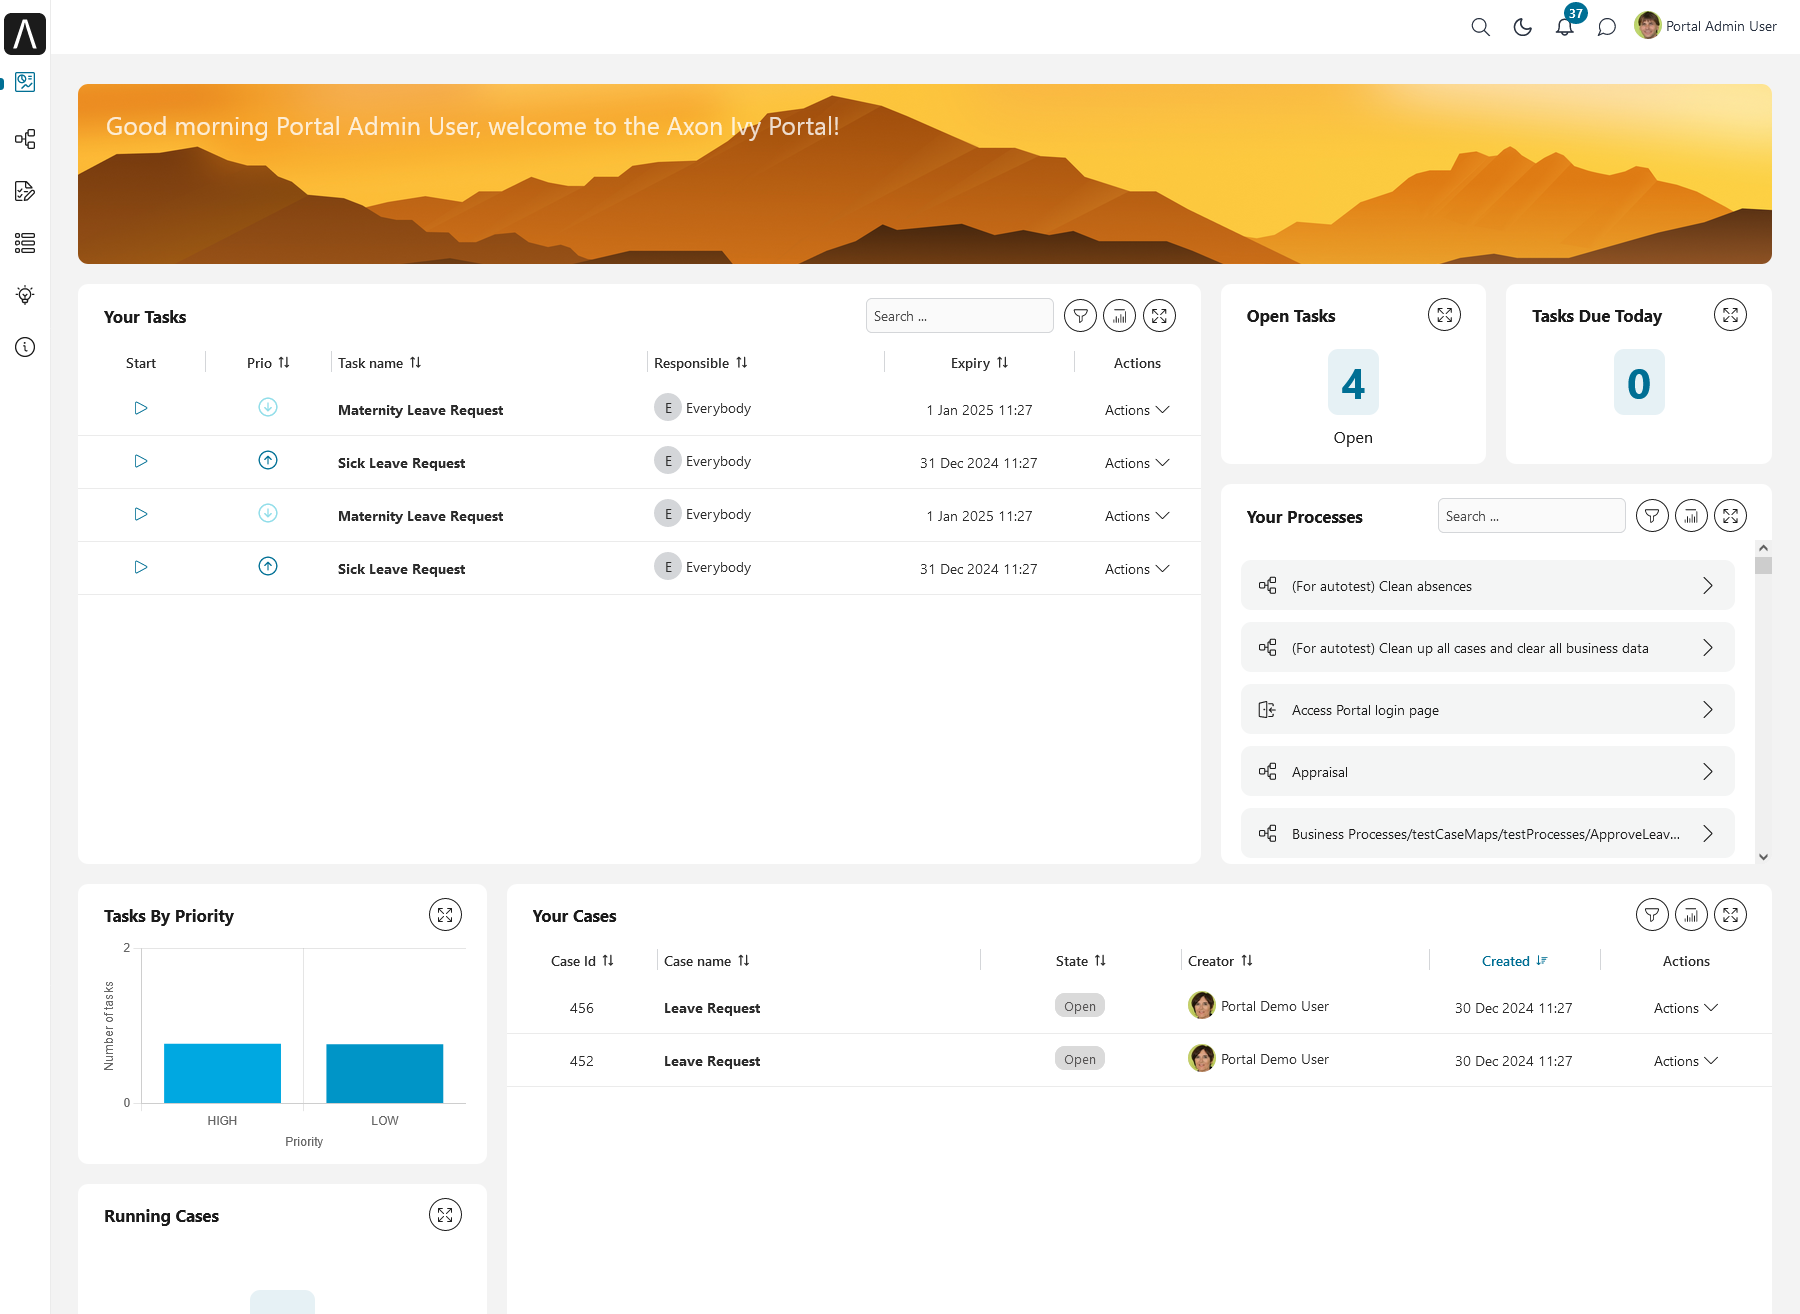The image size is (1800, 1314).
Task: Start second Maternity Leave Request task
Action: 141,514
